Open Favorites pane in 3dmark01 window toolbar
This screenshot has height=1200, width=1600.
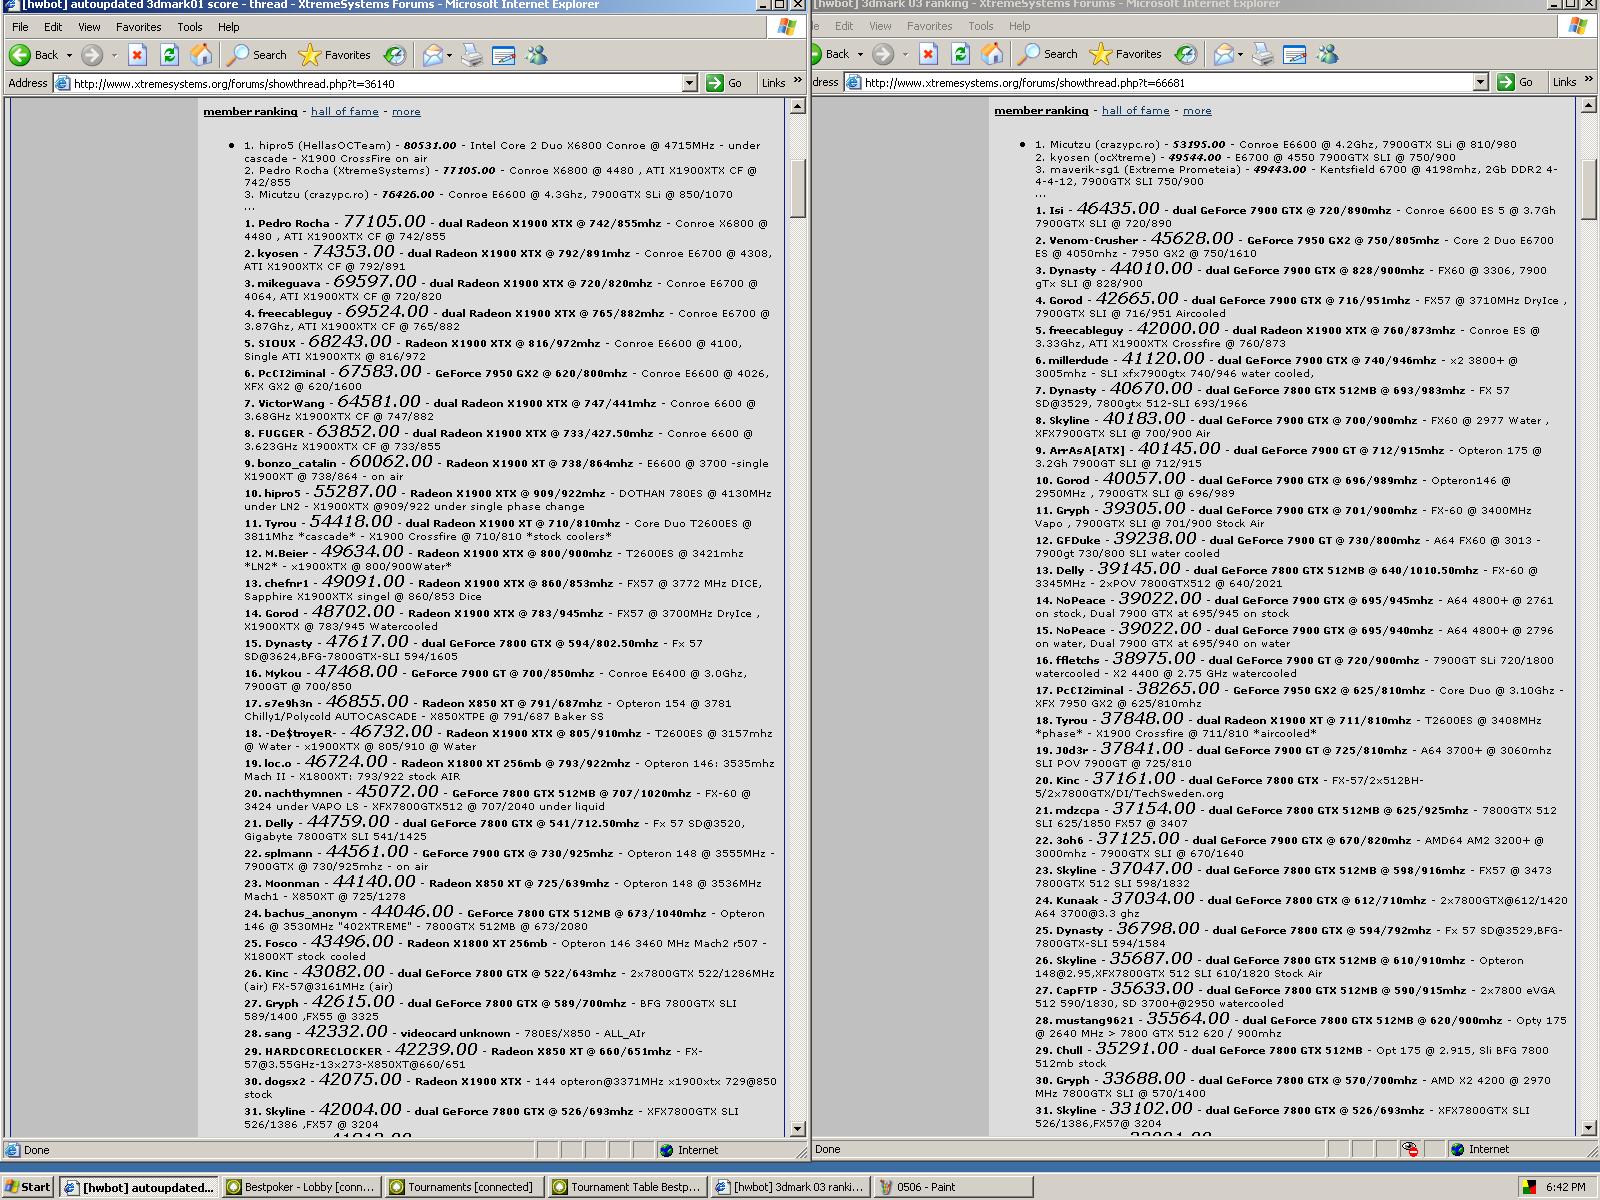[x=334, y=55]
